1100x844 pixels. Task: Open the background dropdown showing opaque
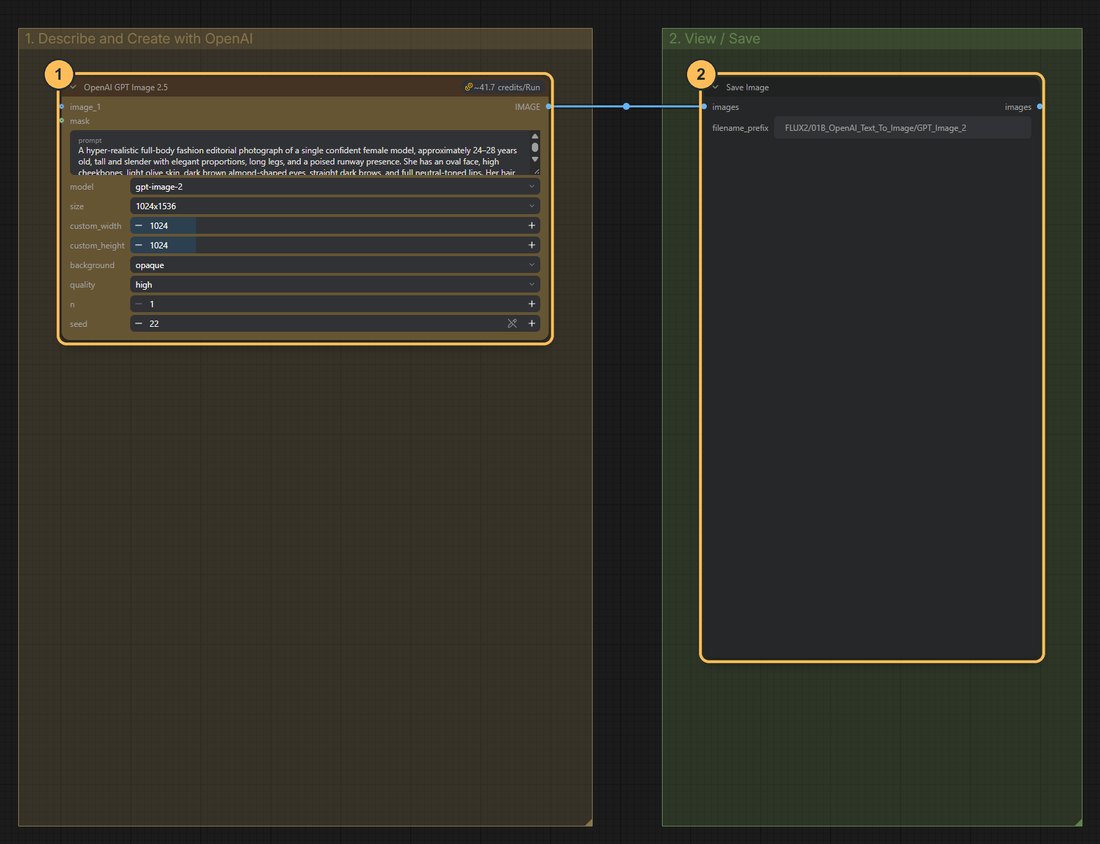point(335,265)
